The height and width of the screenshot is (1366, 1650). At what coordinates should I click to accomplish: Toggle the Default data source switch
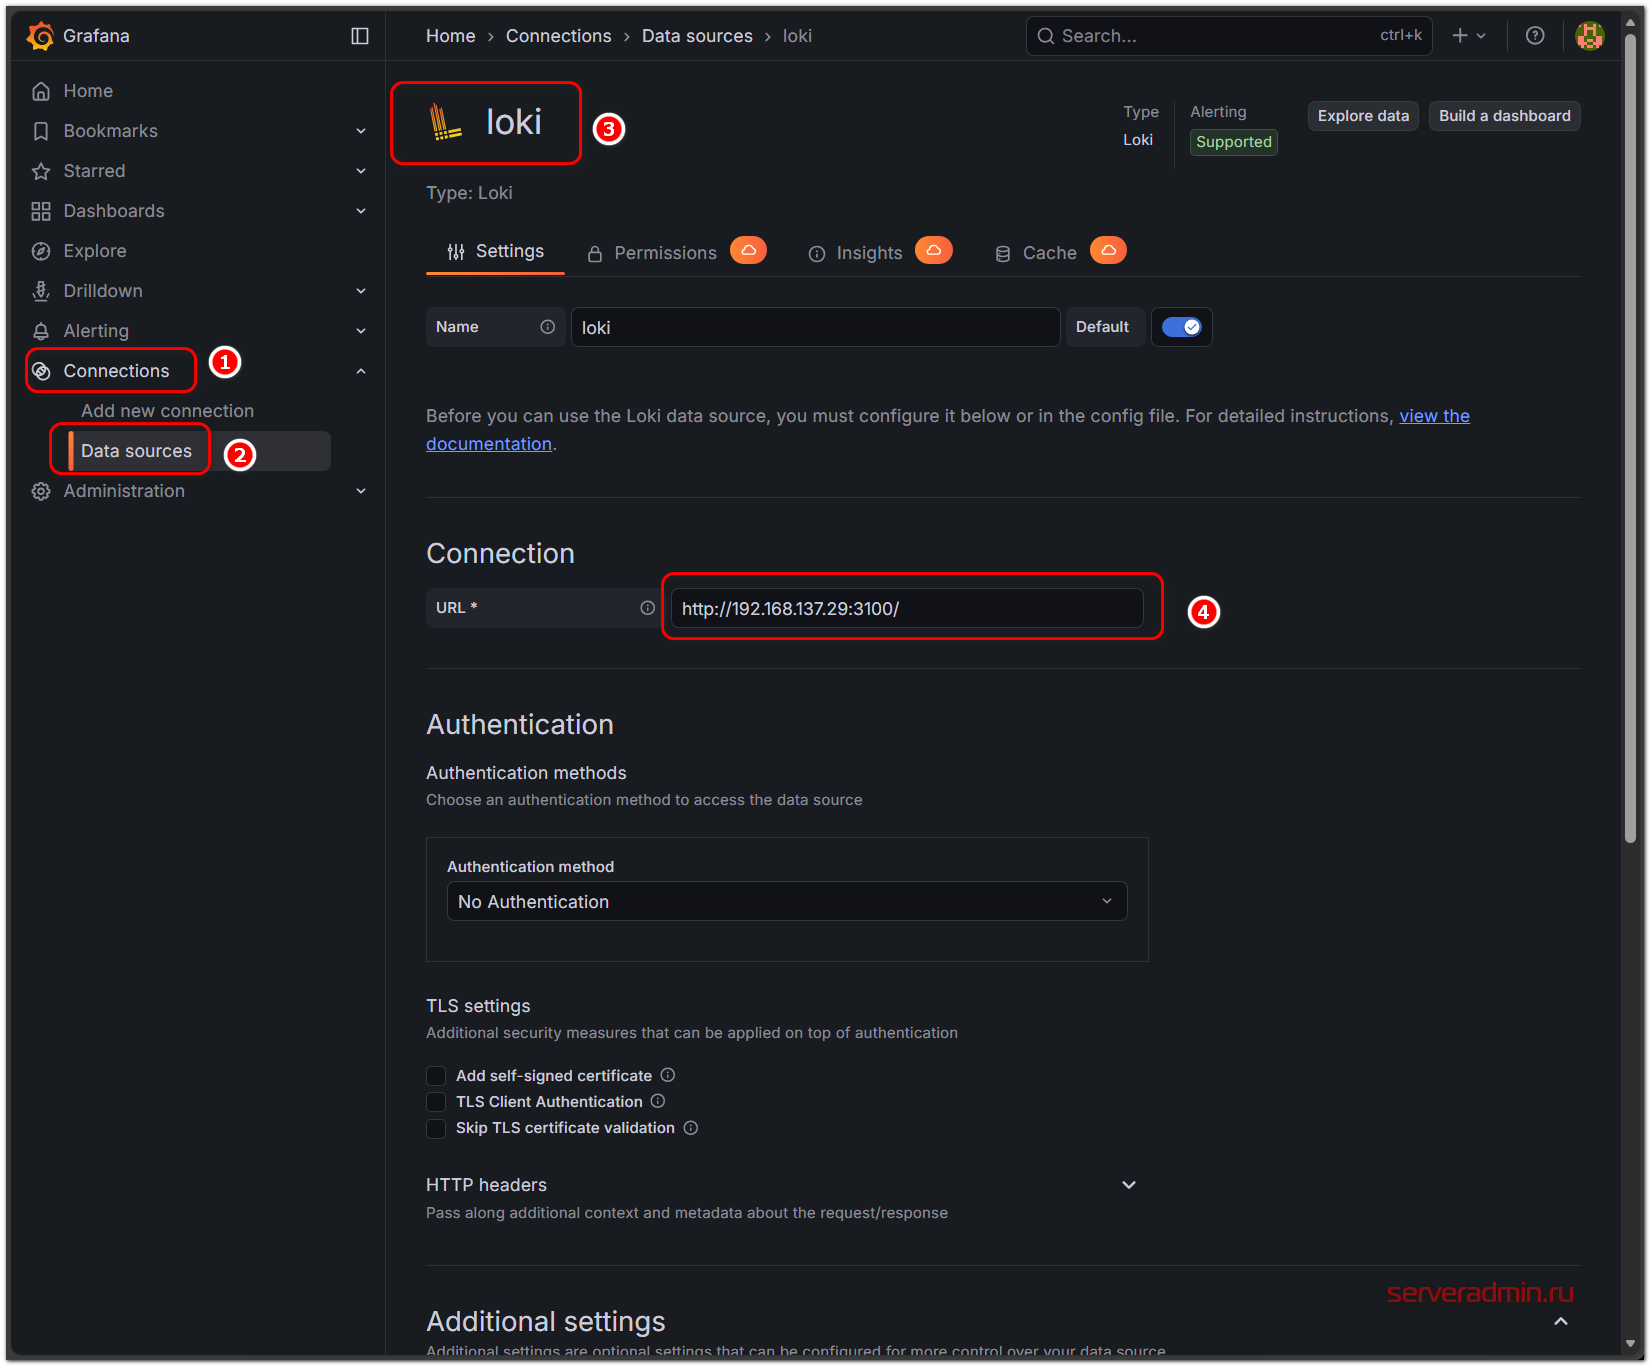coord(1181,327)
